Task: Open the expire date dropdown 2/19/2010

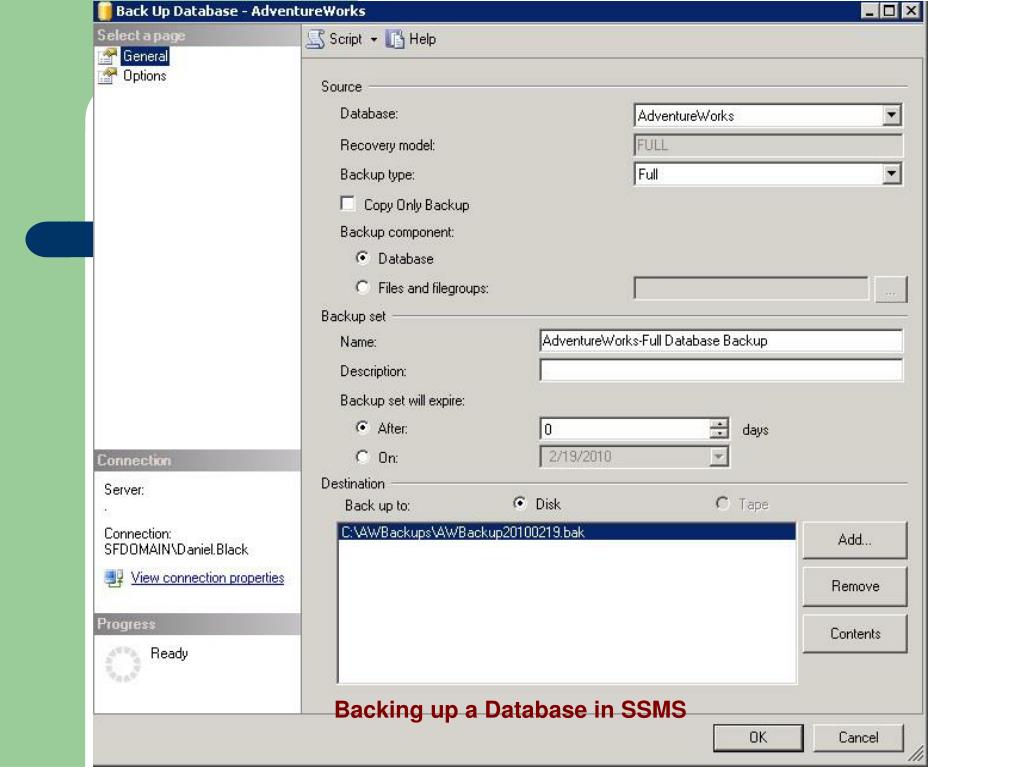Action: coord(718,457)
